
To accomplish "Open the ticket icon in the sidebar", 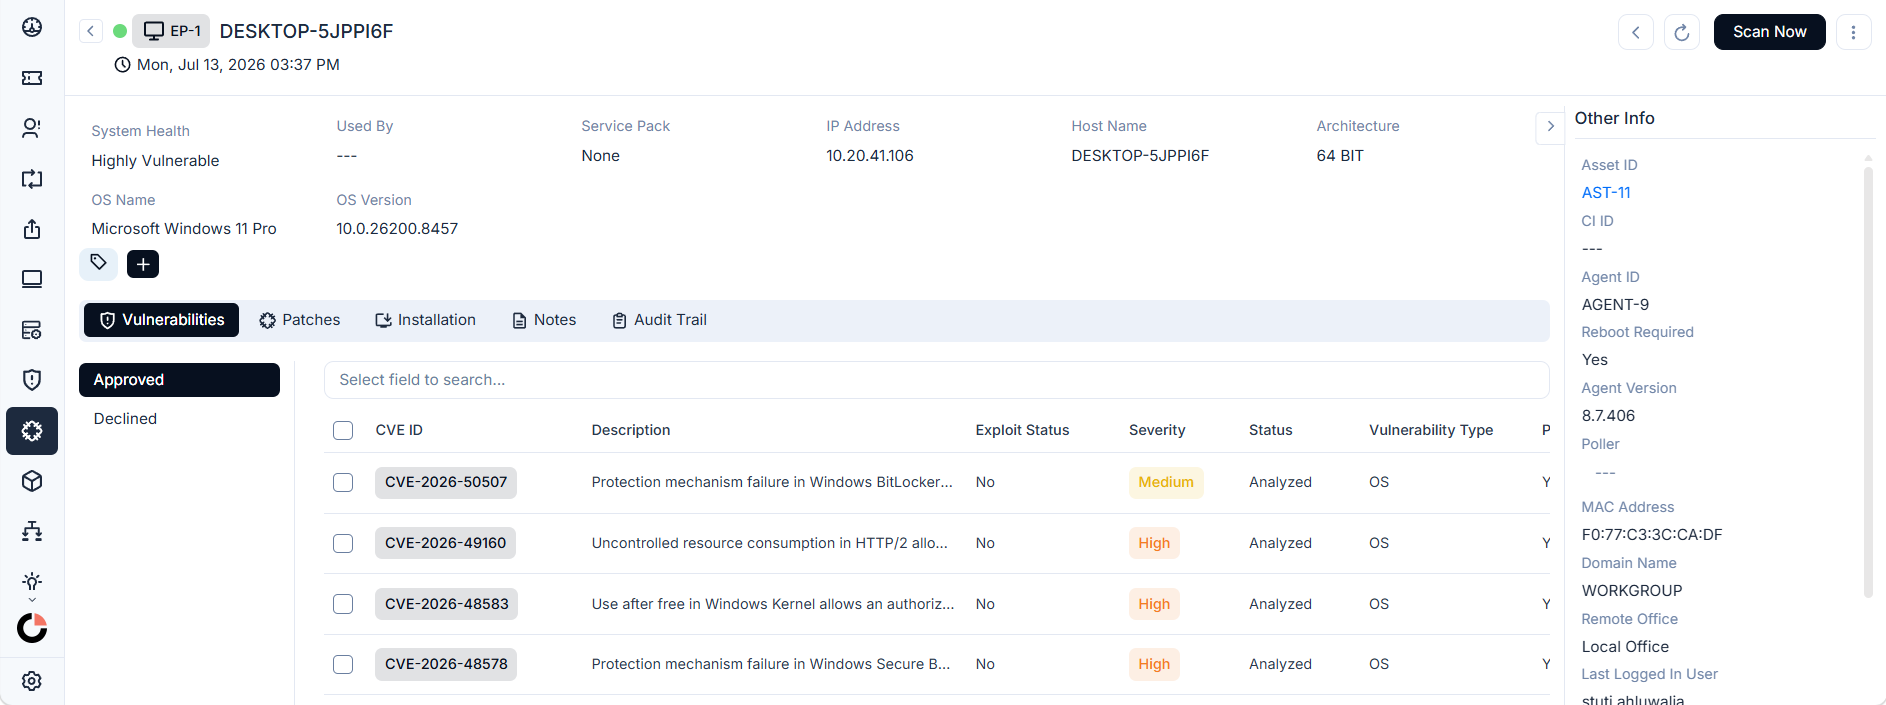I will [32, 78].
